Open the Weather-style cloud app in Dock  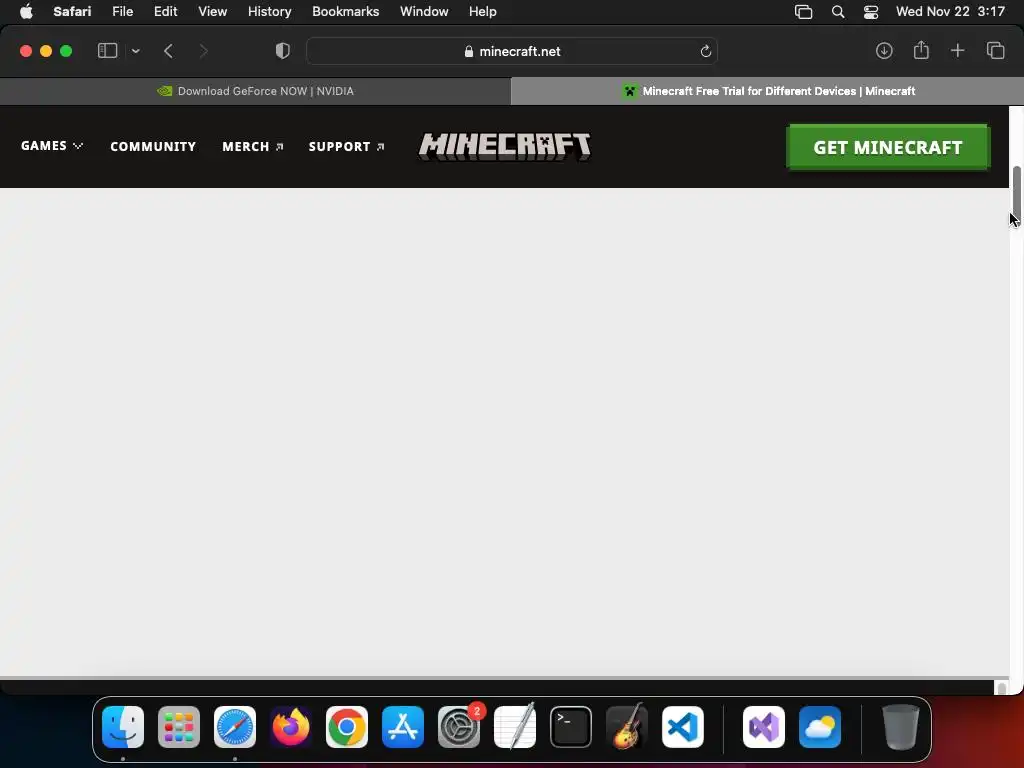(x=820, y=727)
